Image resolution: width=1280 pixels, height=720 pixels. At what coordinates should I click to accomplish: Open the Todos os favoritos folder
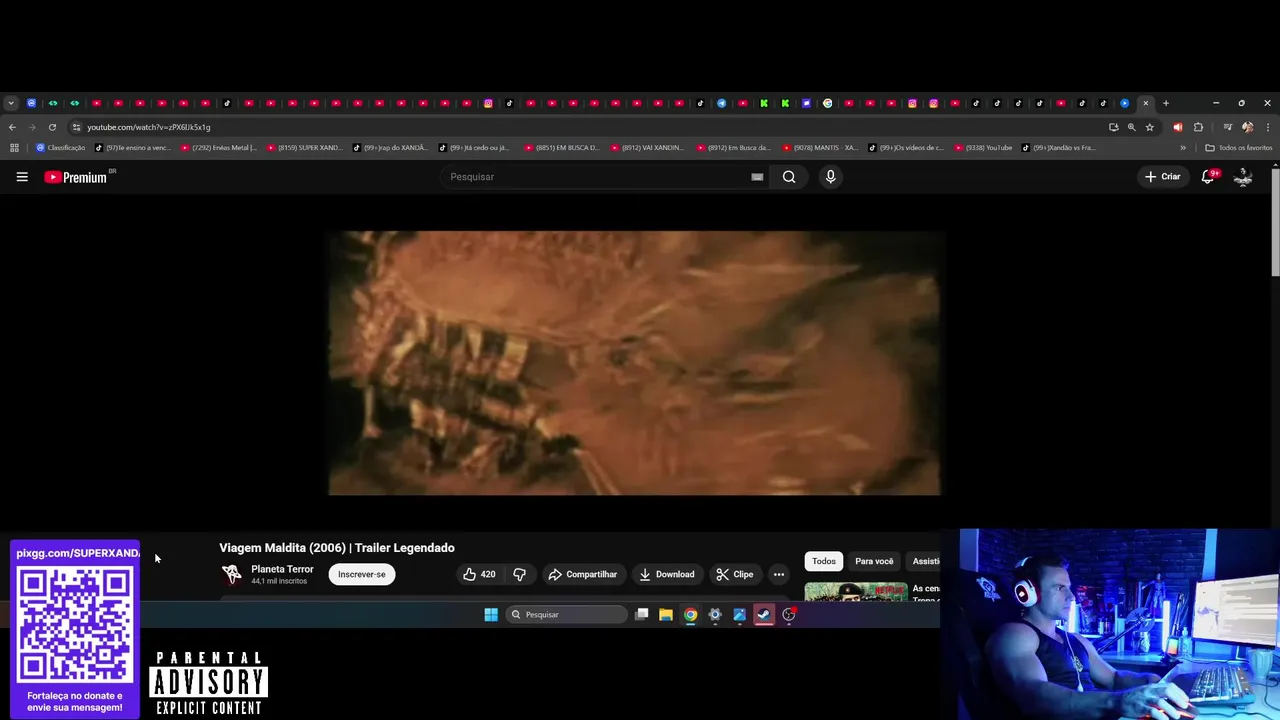1239,148
